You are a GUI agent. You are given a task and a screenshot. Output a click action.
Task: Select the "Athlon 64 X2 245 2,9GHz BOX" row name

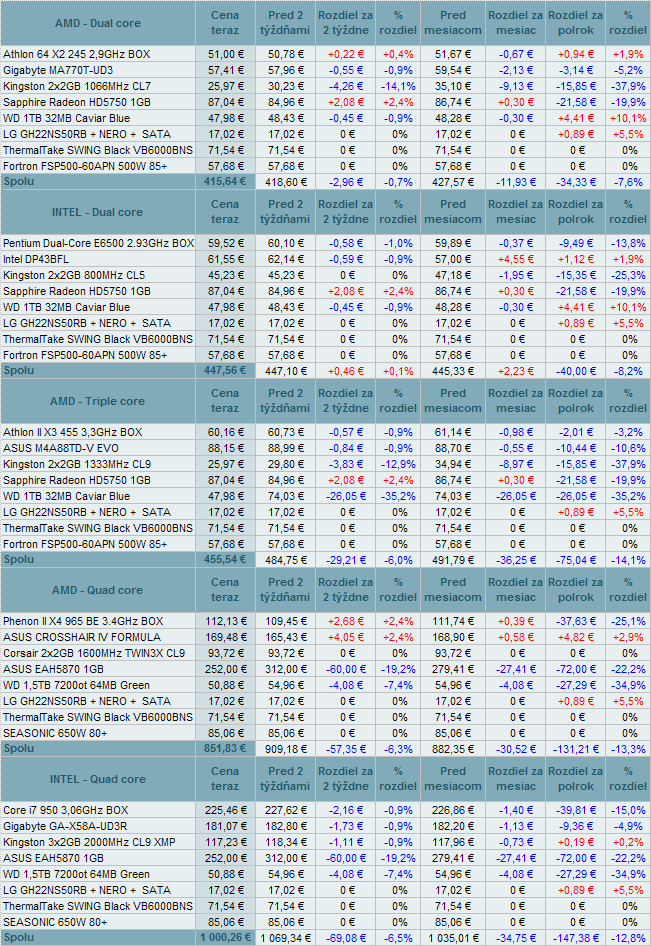coord(77,54)
